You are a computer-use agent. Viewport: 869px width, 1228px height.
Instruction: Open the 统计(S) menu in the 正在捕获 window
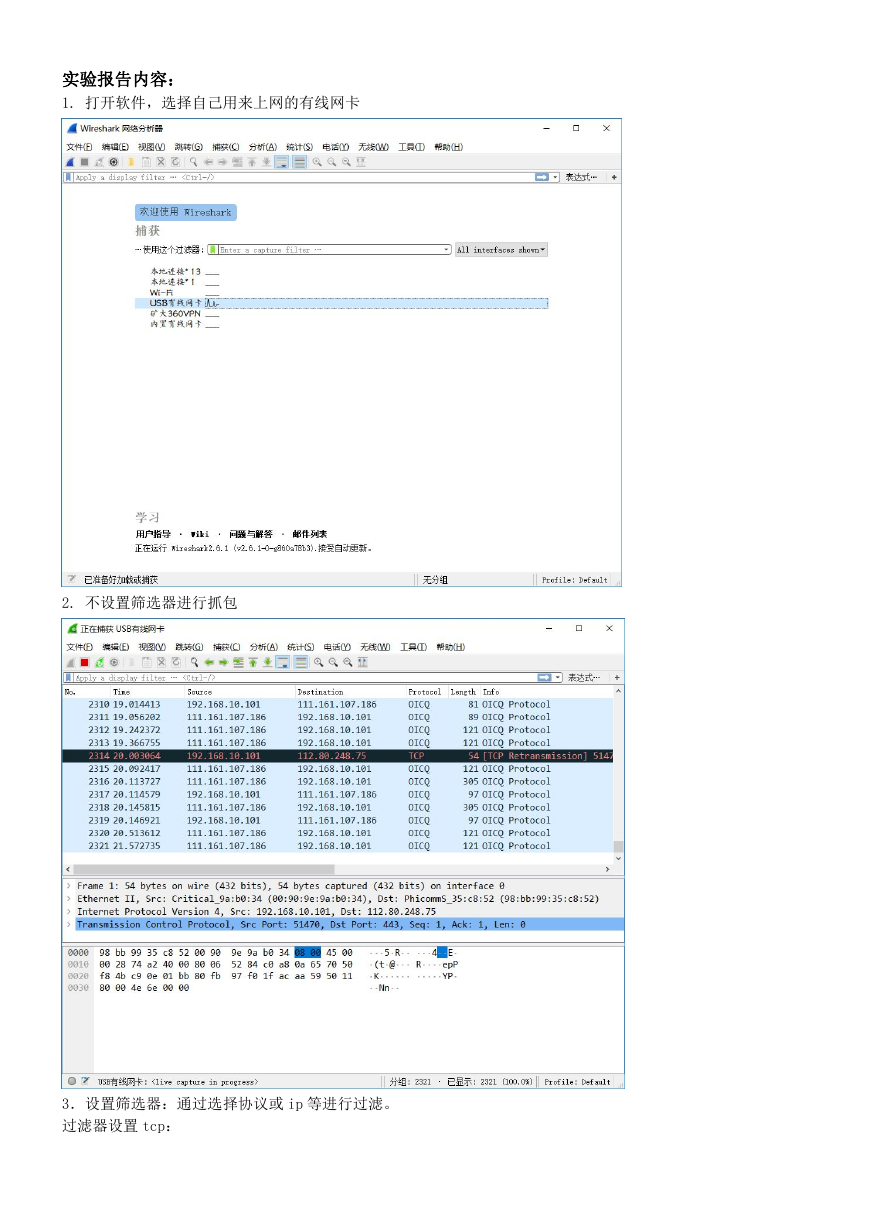300,647
